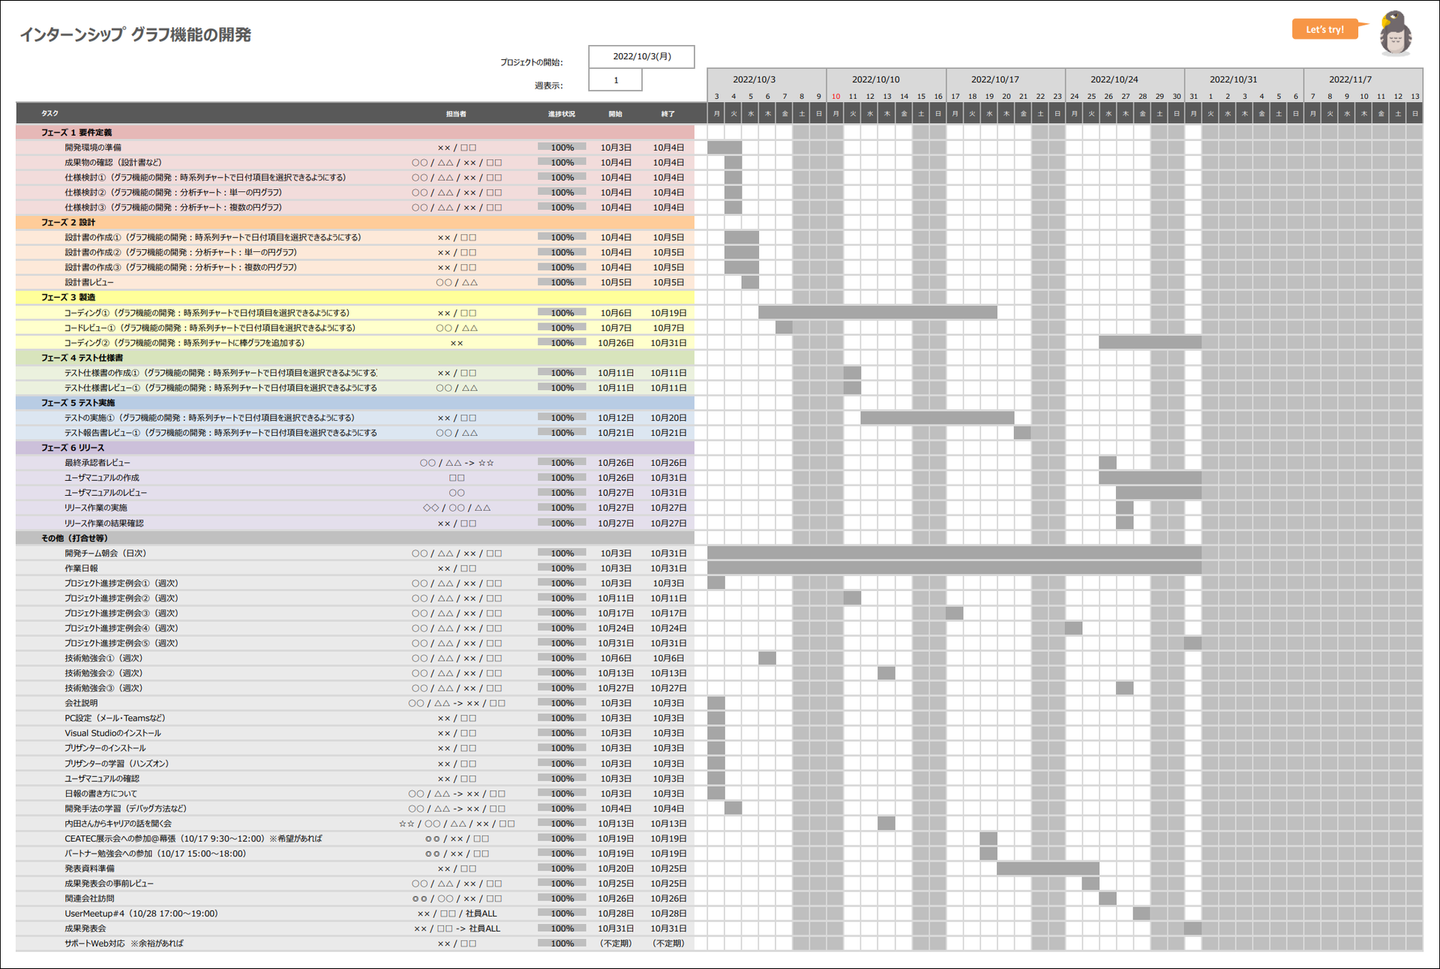Click the end date 10月20日 for テストの実施①
The image size is (1440, 969).
point(668,418)
